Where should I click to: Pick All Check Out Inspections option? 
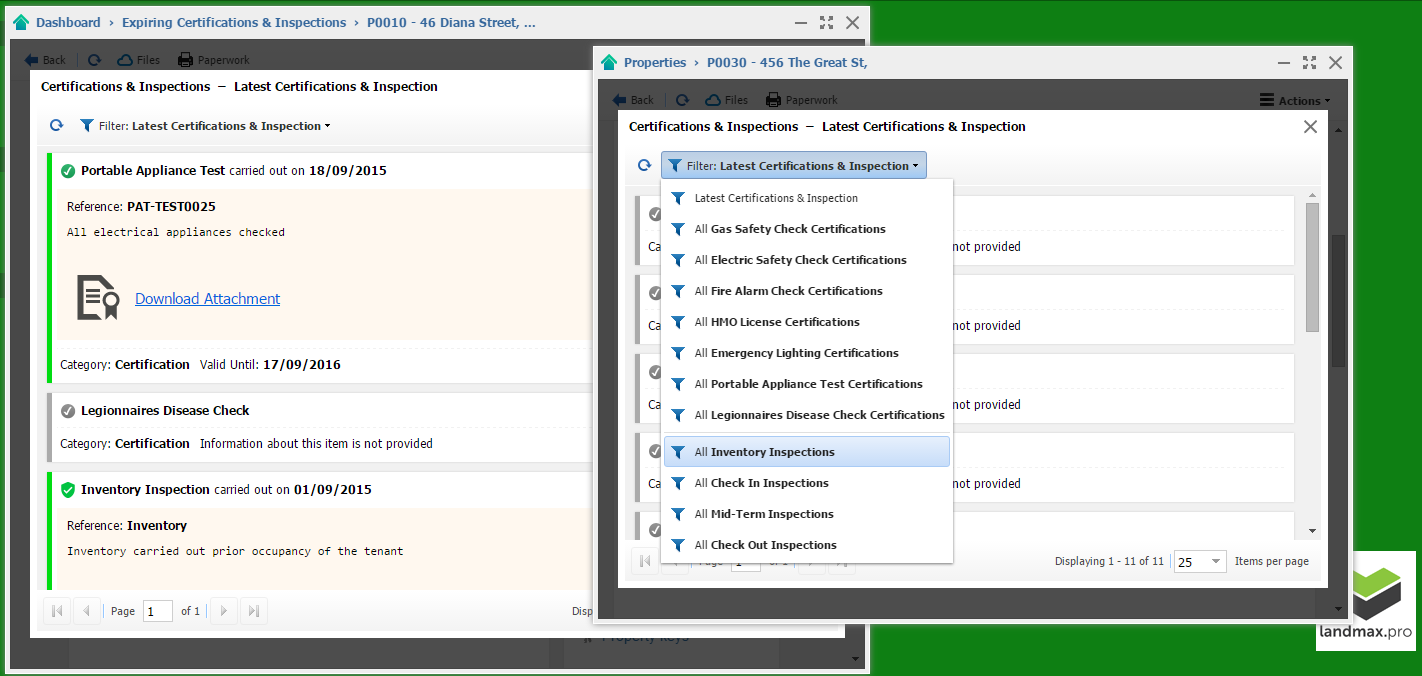click(x=765, y=545)
